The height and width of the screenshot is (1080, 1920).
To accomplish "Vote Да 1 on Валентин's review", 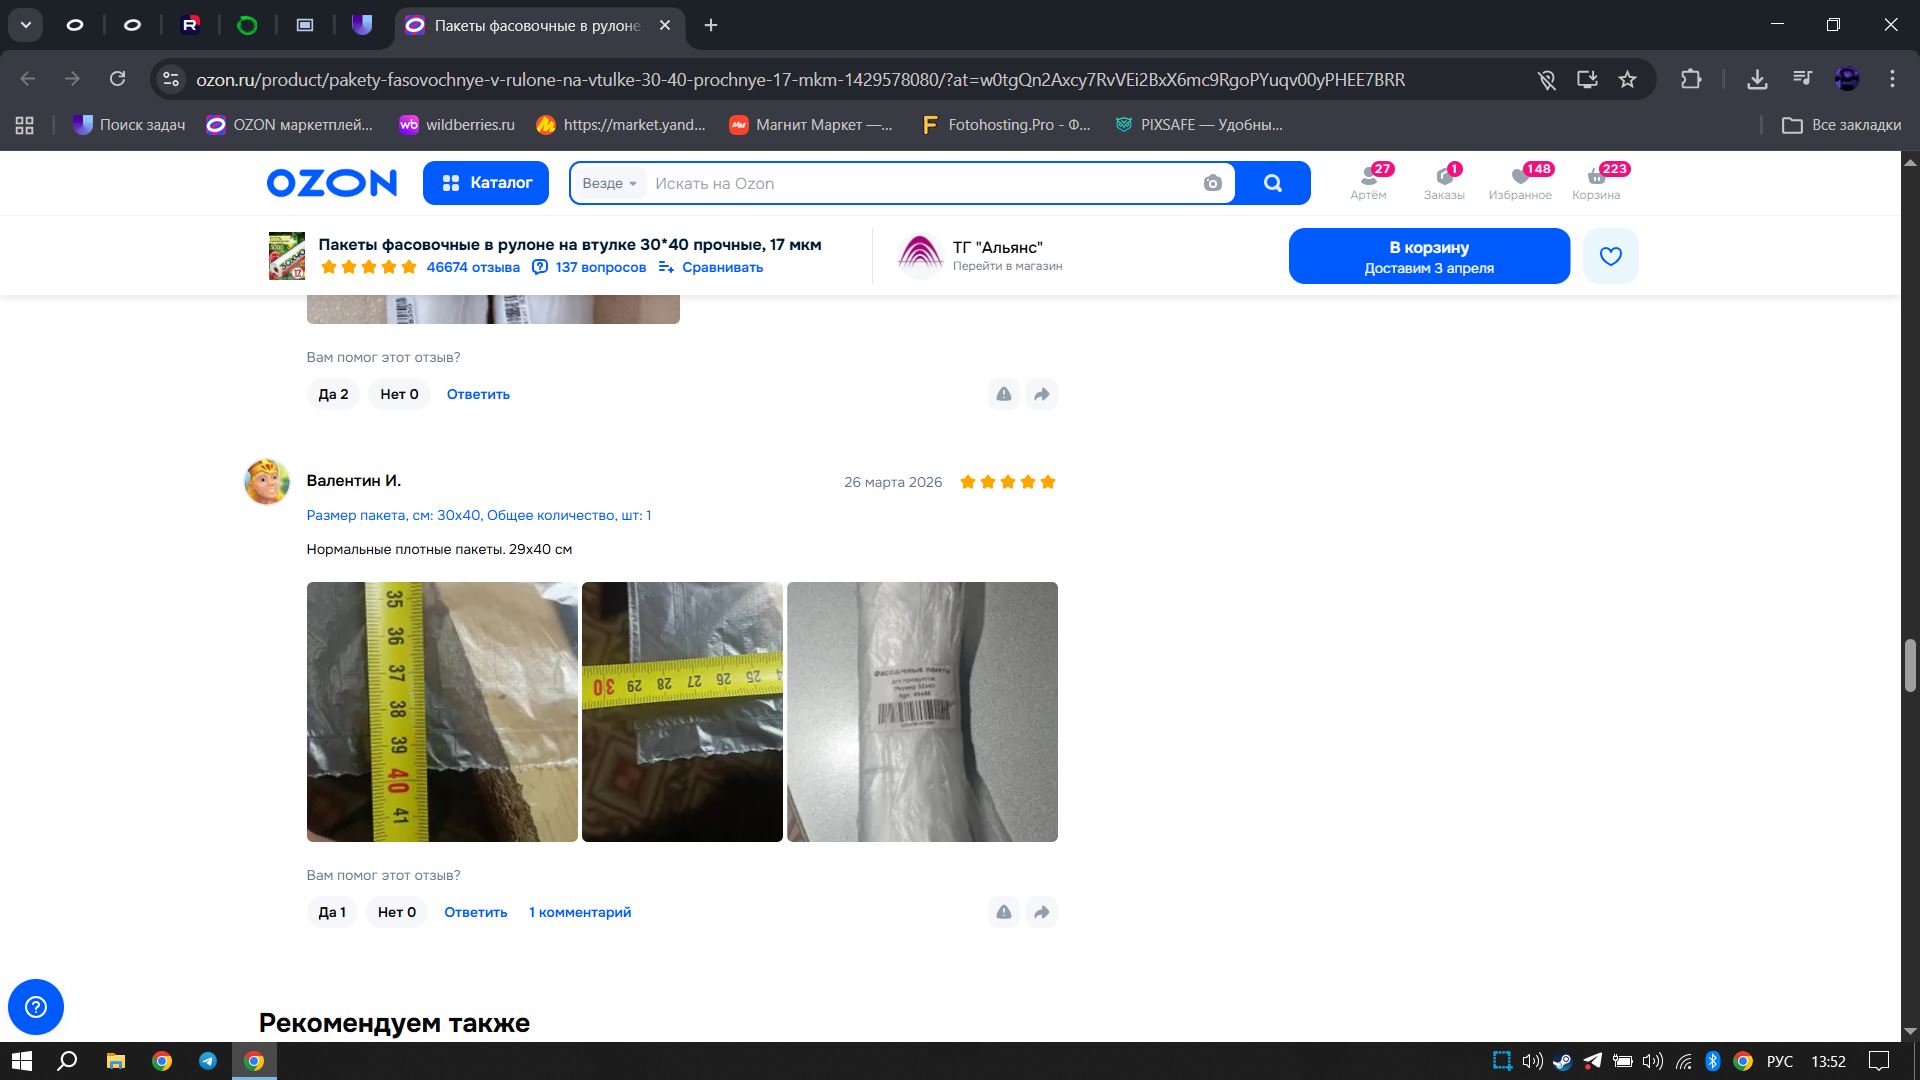I will point(332,912).
